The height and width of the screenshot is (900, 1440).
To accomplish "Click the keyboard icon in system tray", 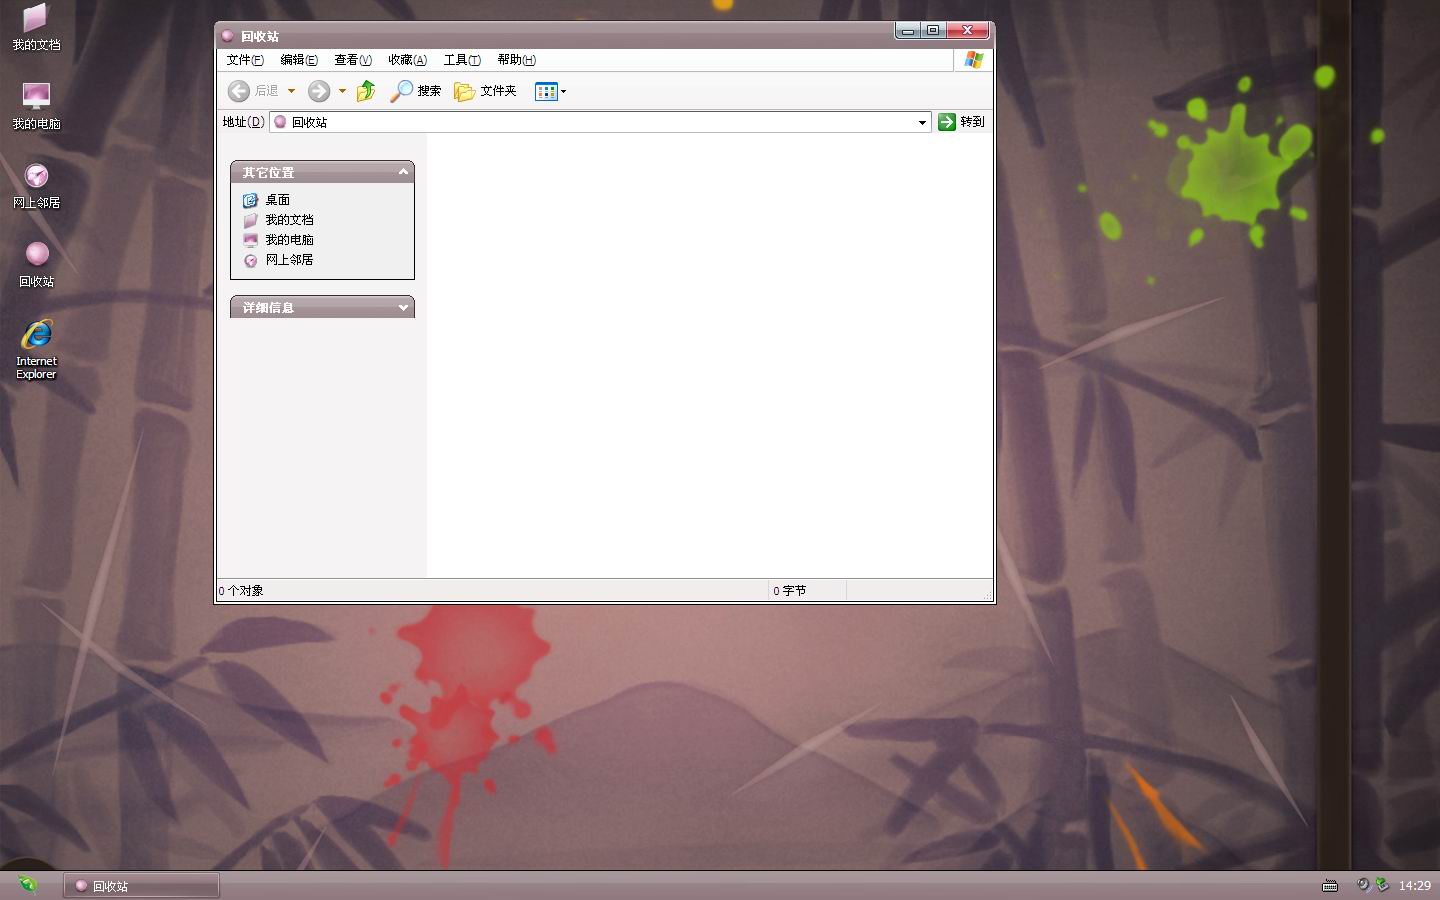I will click(x=1330, y=885).
